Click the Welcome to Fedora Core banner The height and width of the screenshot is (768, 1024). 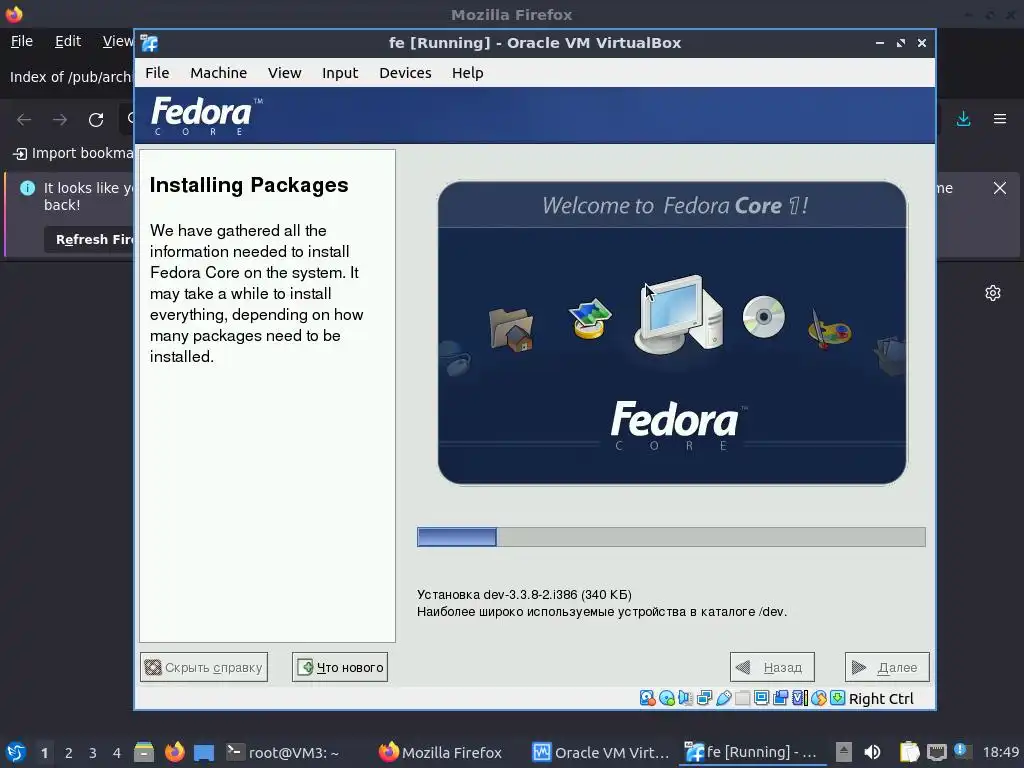[x=672, y=333]
